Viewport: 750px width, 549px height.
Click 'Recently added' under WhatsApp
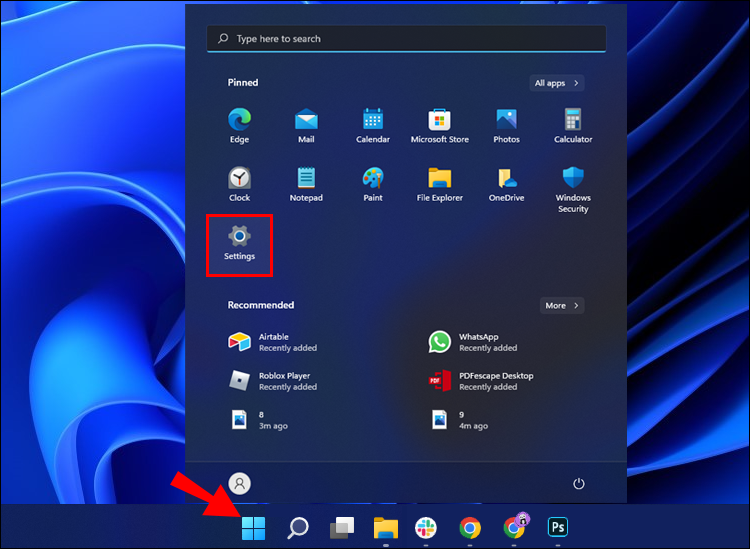coord(488,348)
